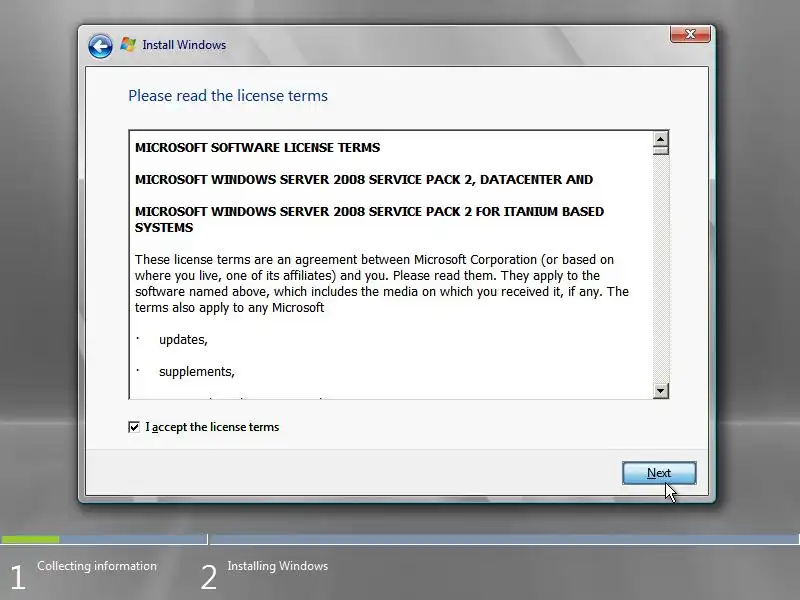
Task: Uncheck I accept the license terms
Action: [x=134, y=427]
